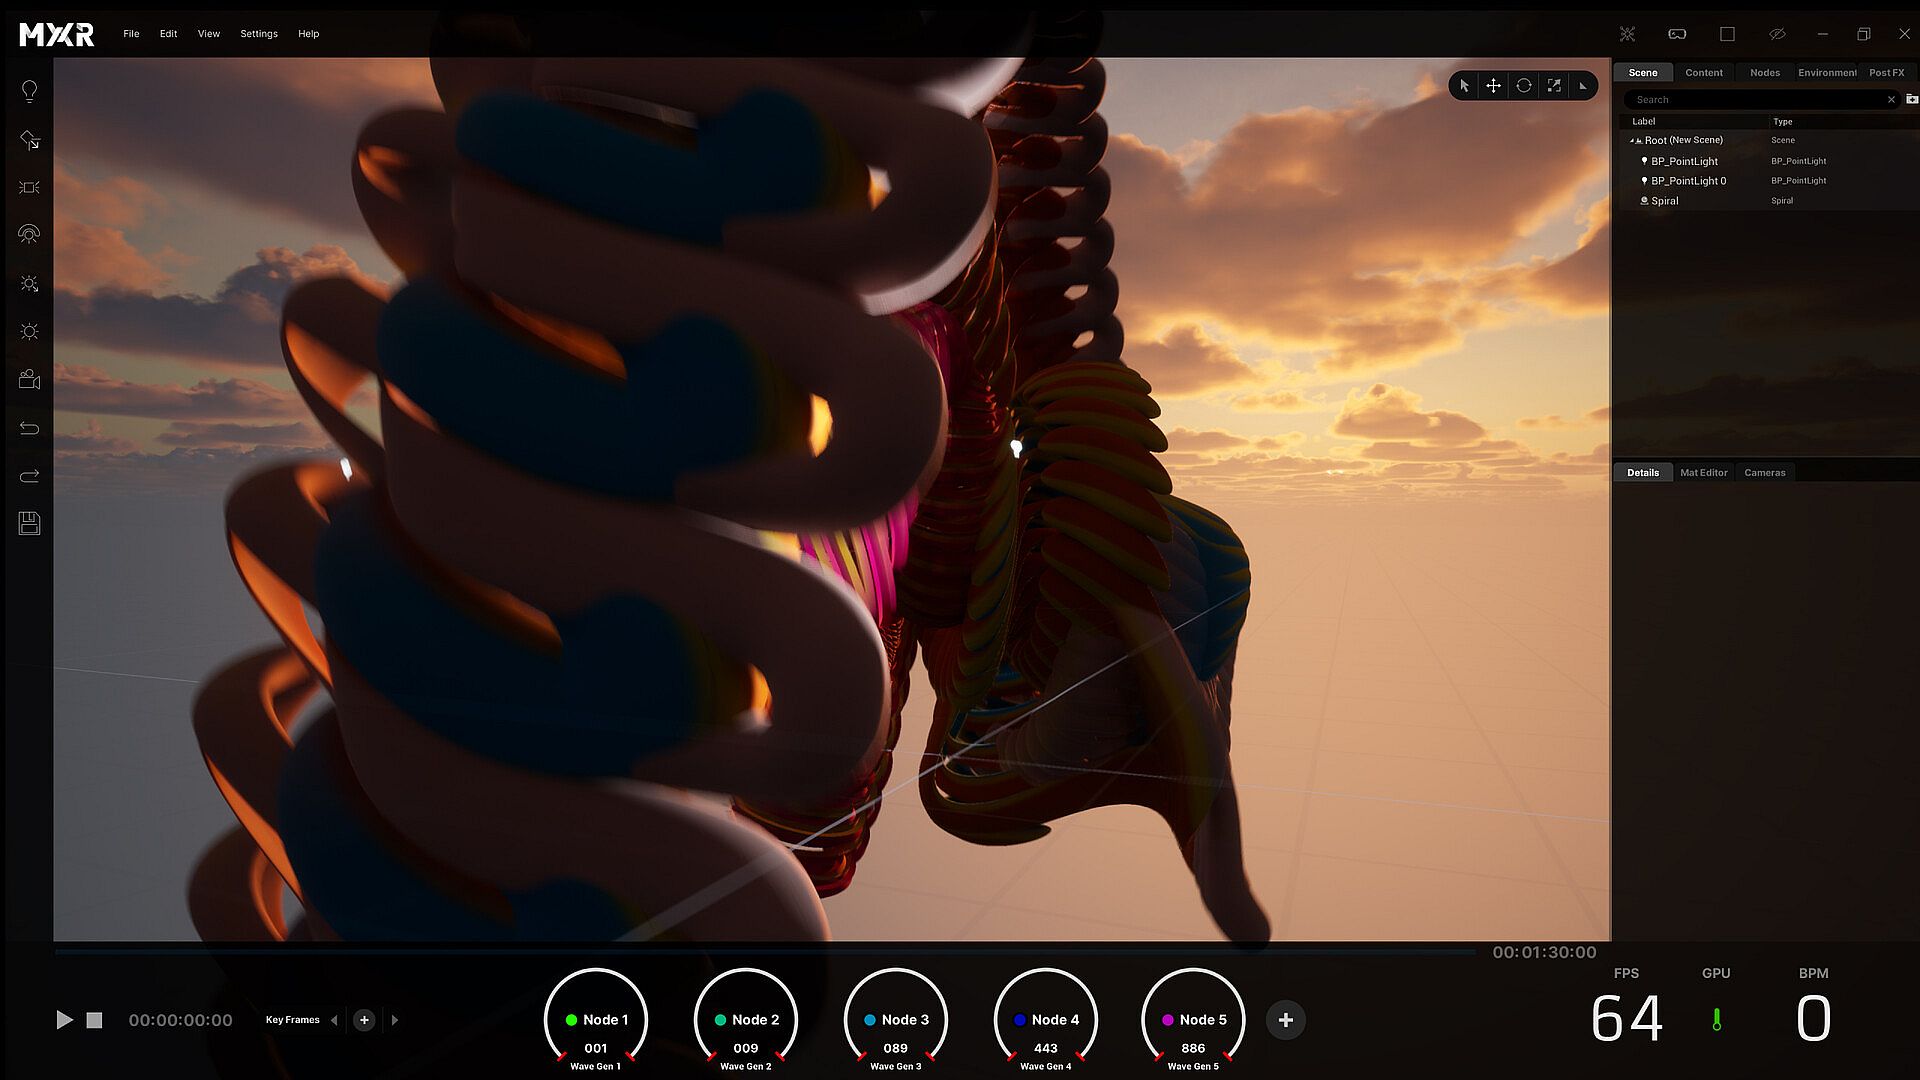
Task: Click the sun light icon in sidebar
Action: 29,331
